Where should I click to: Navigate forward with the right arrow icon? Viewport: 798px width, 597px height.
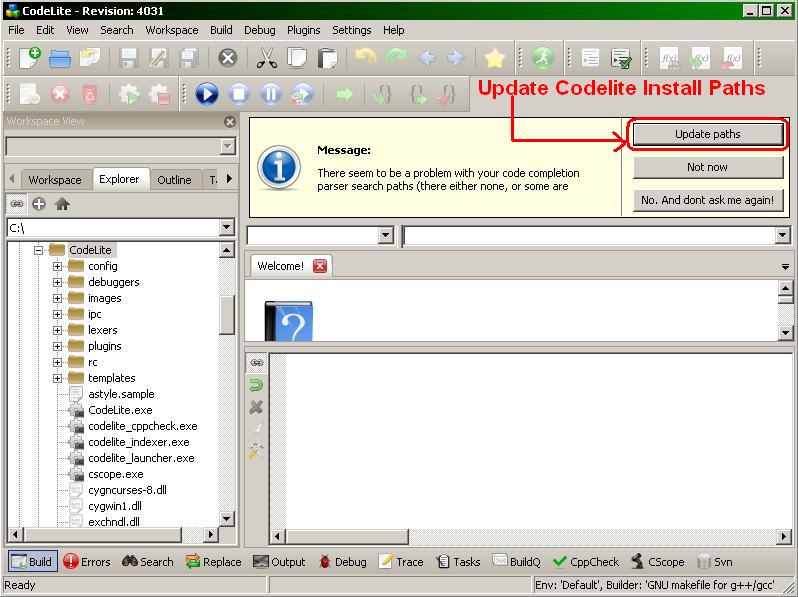pyautogui.click(x=456, y=58)
